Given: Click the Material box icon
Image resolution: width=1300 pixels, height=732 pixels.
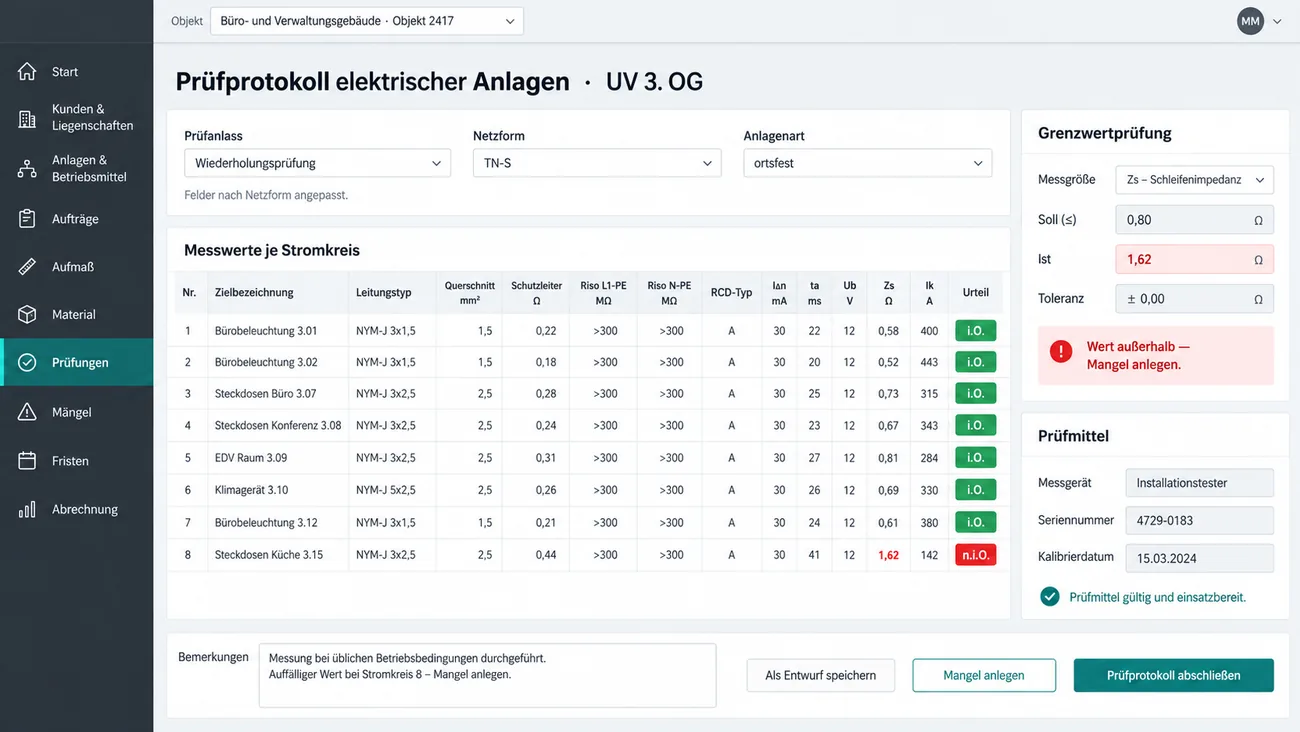Looking at the screenshot, I should tap(27, 314).
